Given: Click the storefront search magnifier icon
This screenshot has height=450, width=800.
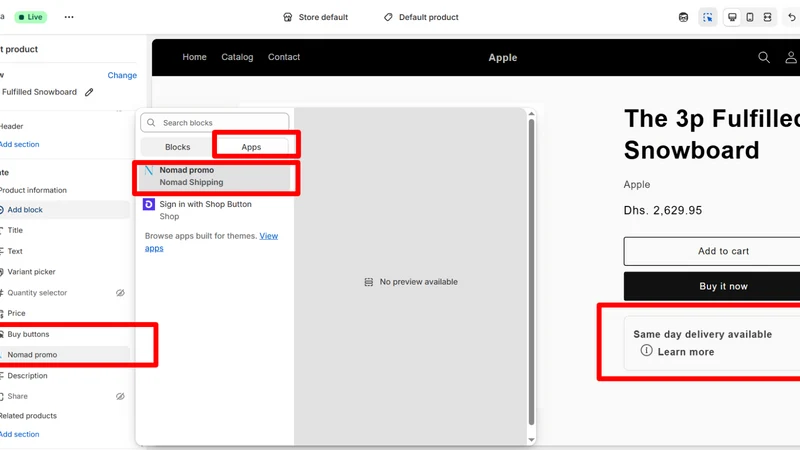Looking at the screenshot, I should (x=764, y=57).
